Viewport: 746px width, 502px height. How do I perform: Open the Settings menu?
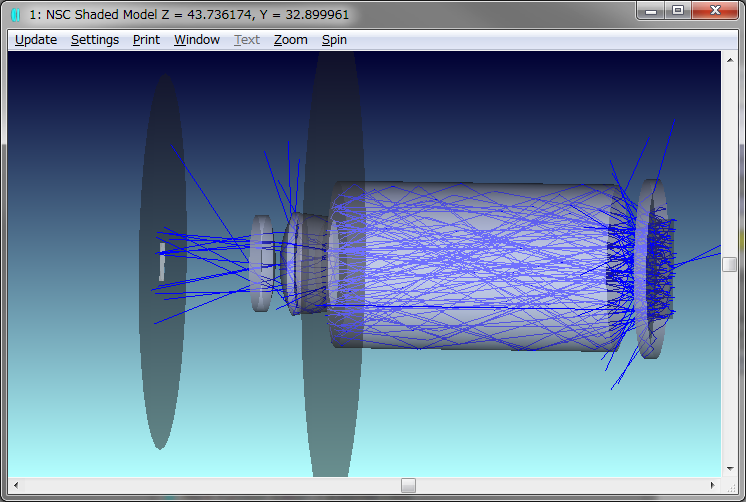click(x=95, y=40)
